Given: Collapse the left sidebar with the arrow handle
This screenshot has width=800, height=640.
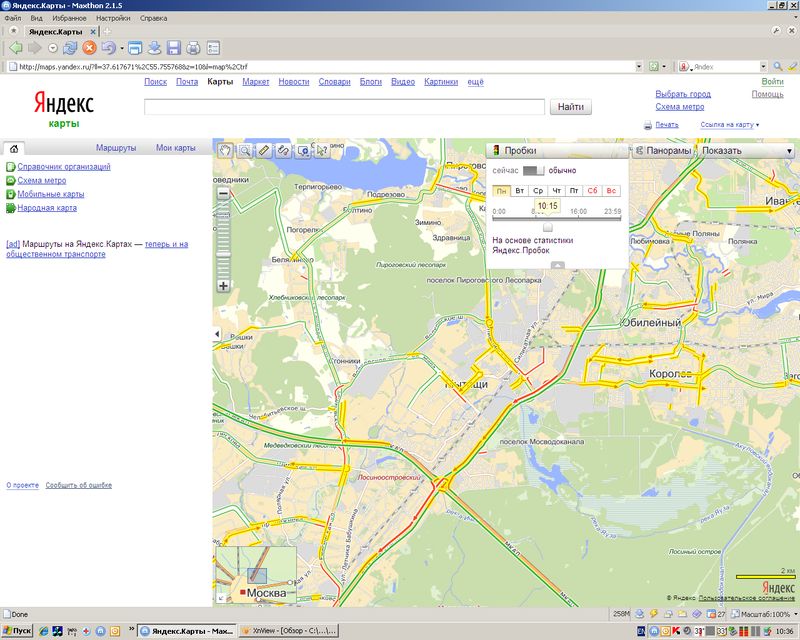Looking at the screenshot, I should pos(217,334).
